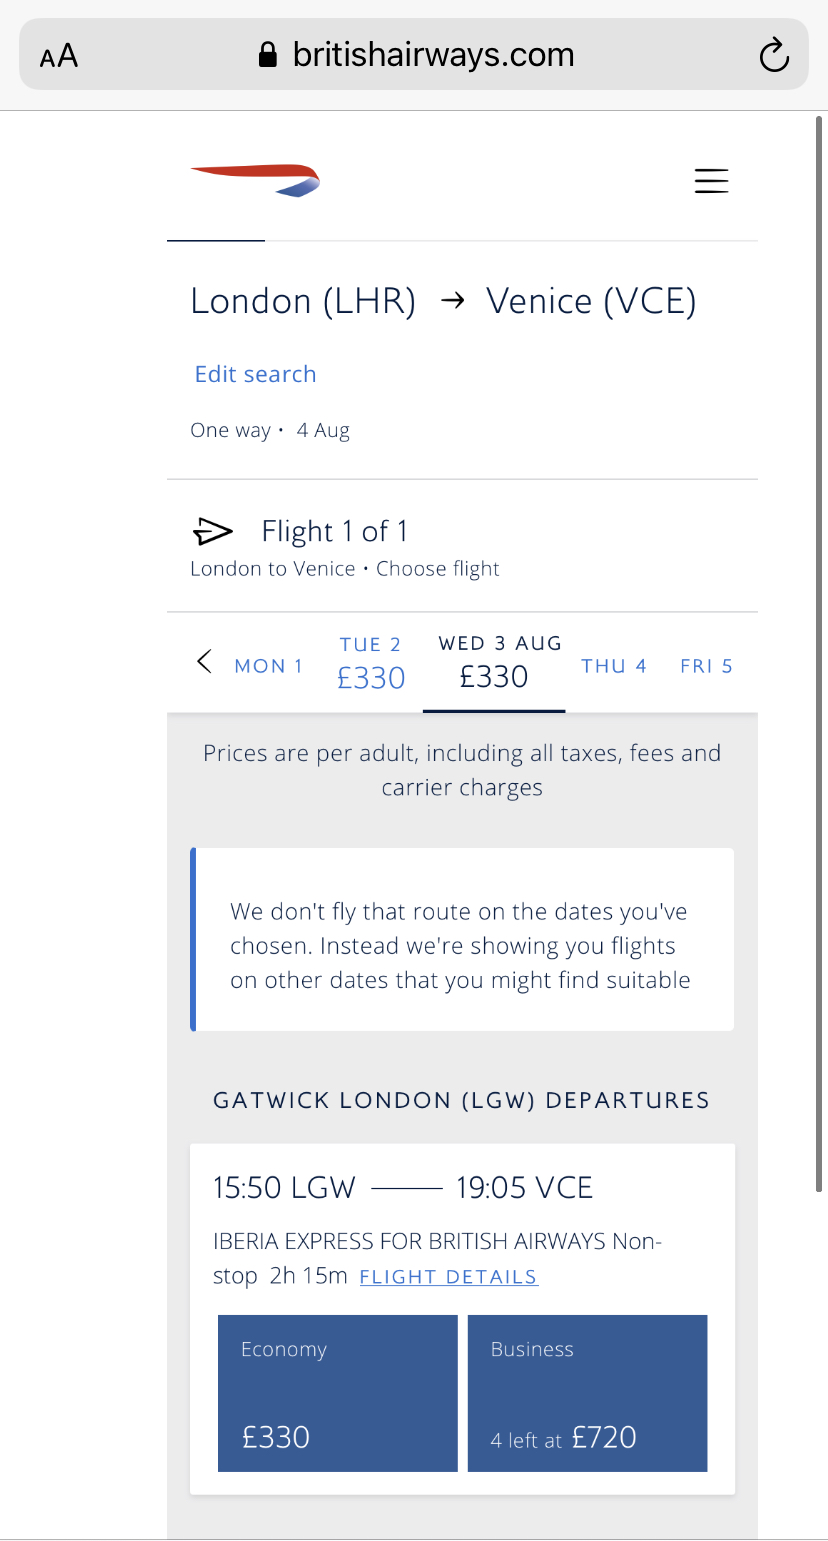Click the London (LHR) to Venice (VCE) heading
828x1541 pixels.
[x=443, y=301]
